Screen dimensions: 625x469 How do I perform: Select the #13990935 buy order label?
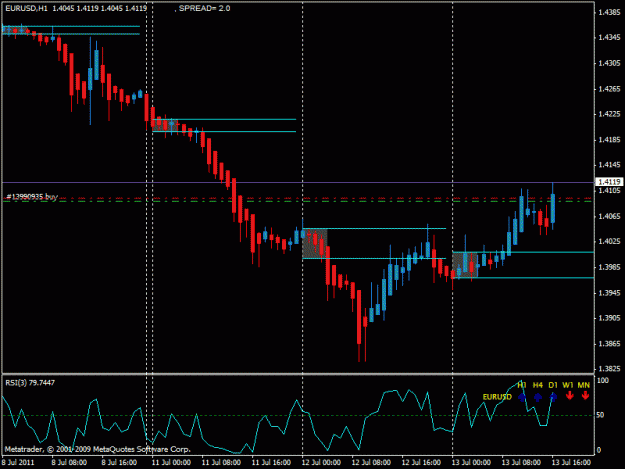point(32,196)
